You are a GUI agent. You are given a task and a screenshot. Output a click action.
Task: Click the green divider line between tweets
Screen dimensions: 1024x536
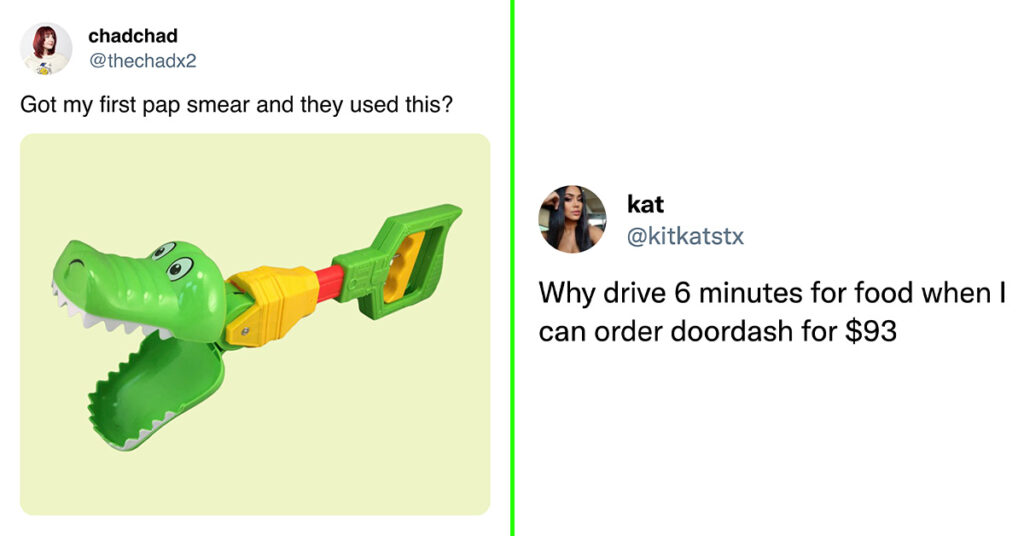pyautogui.click(x=513, y=268)
